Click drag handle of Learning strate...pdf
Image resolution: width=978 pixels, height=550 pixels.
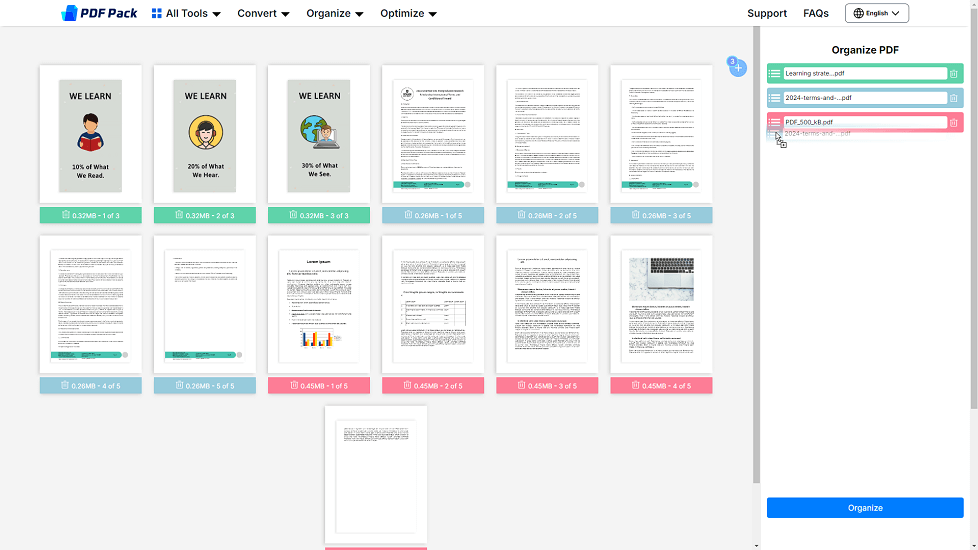(775, 73)
